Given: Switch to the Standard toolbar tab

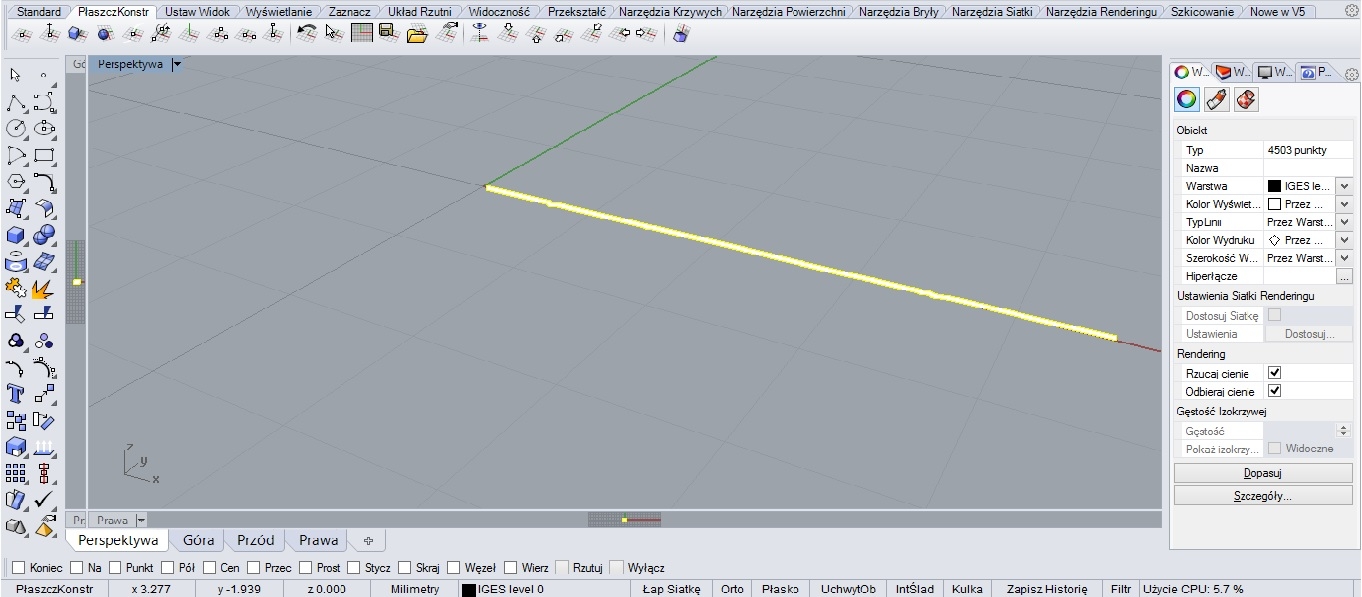Looking at the screenshot, I should 39,12.
